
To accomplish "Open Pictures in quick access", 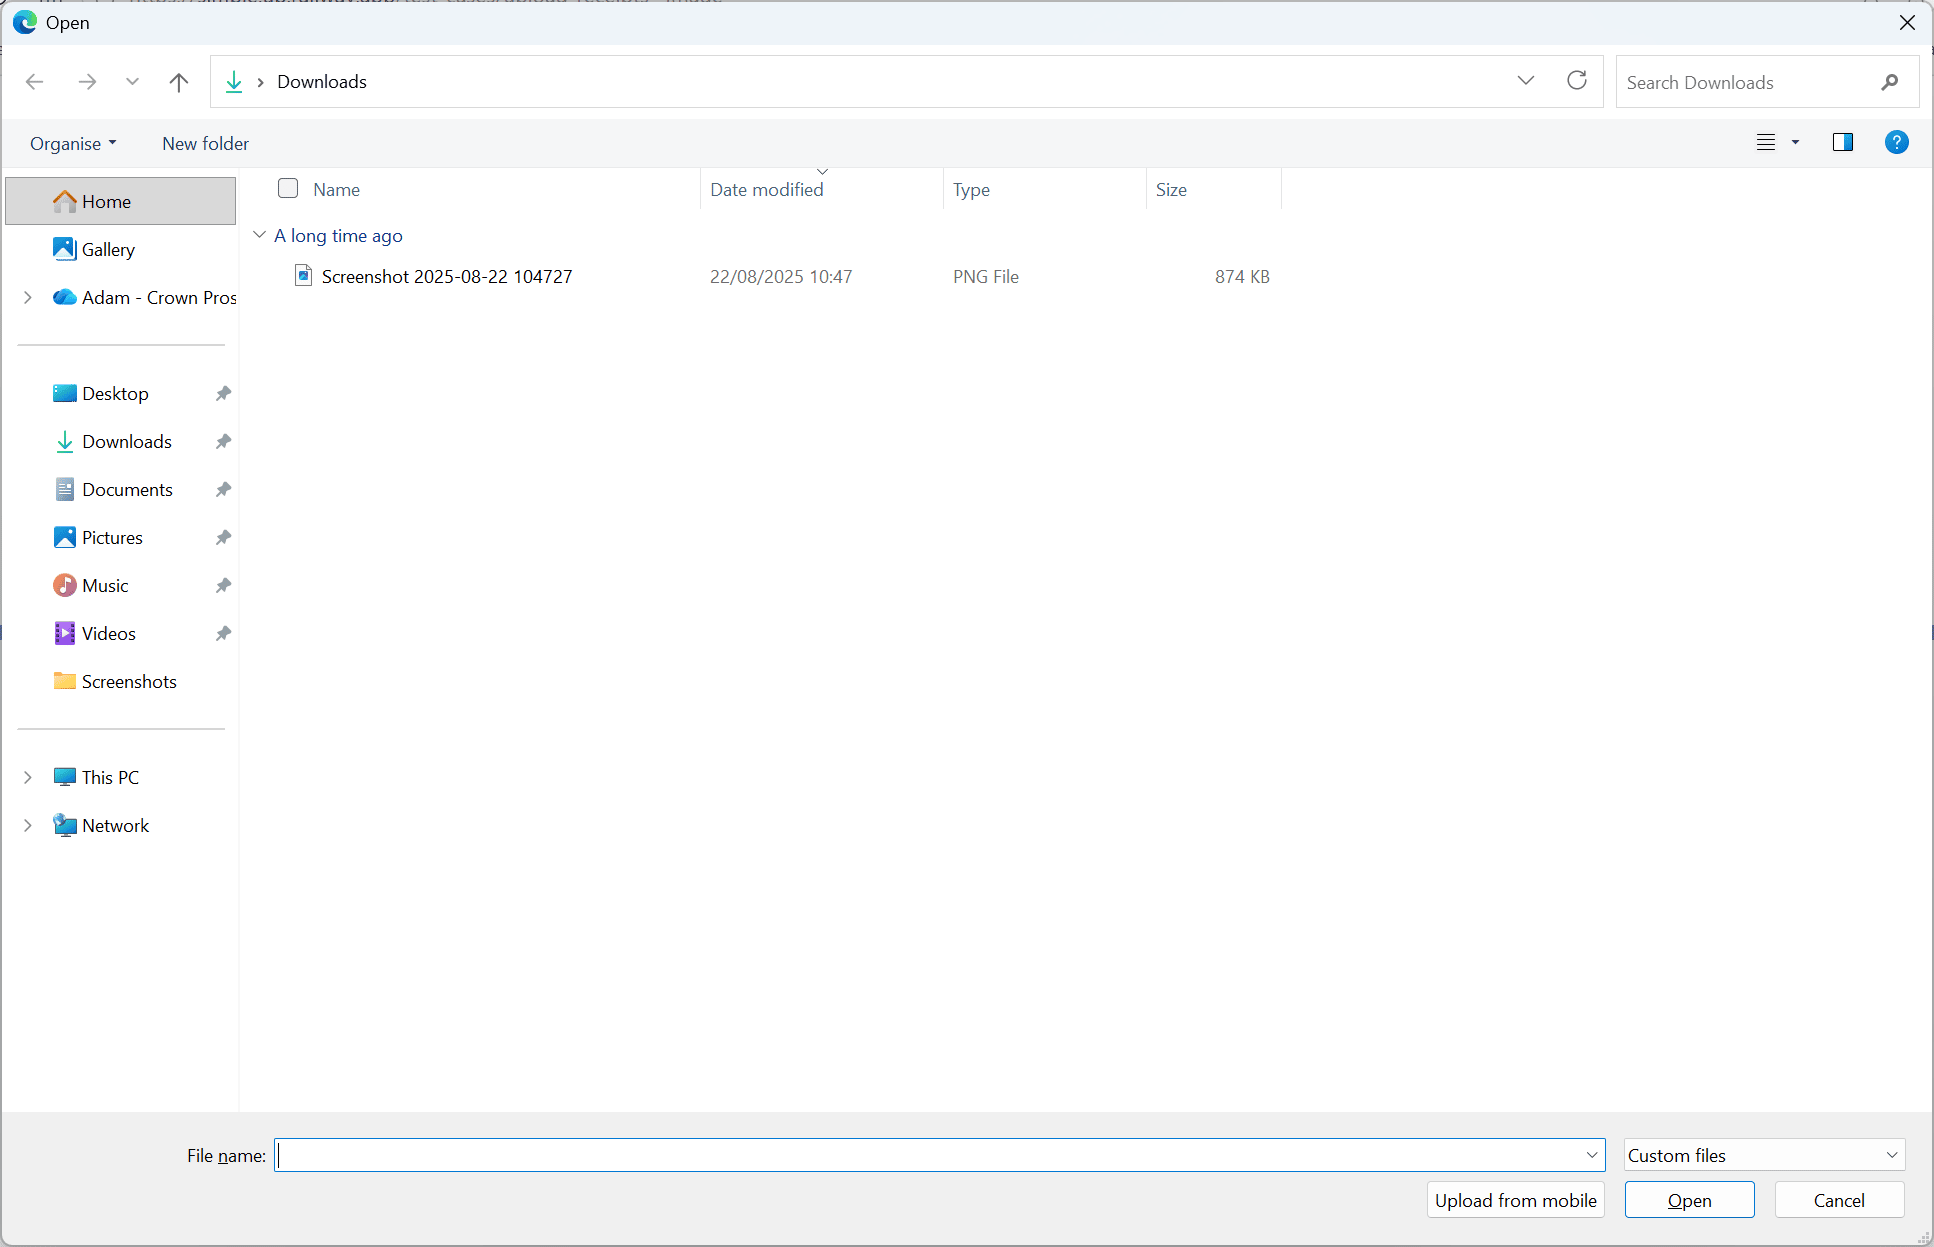I will [x=112, y=537].
